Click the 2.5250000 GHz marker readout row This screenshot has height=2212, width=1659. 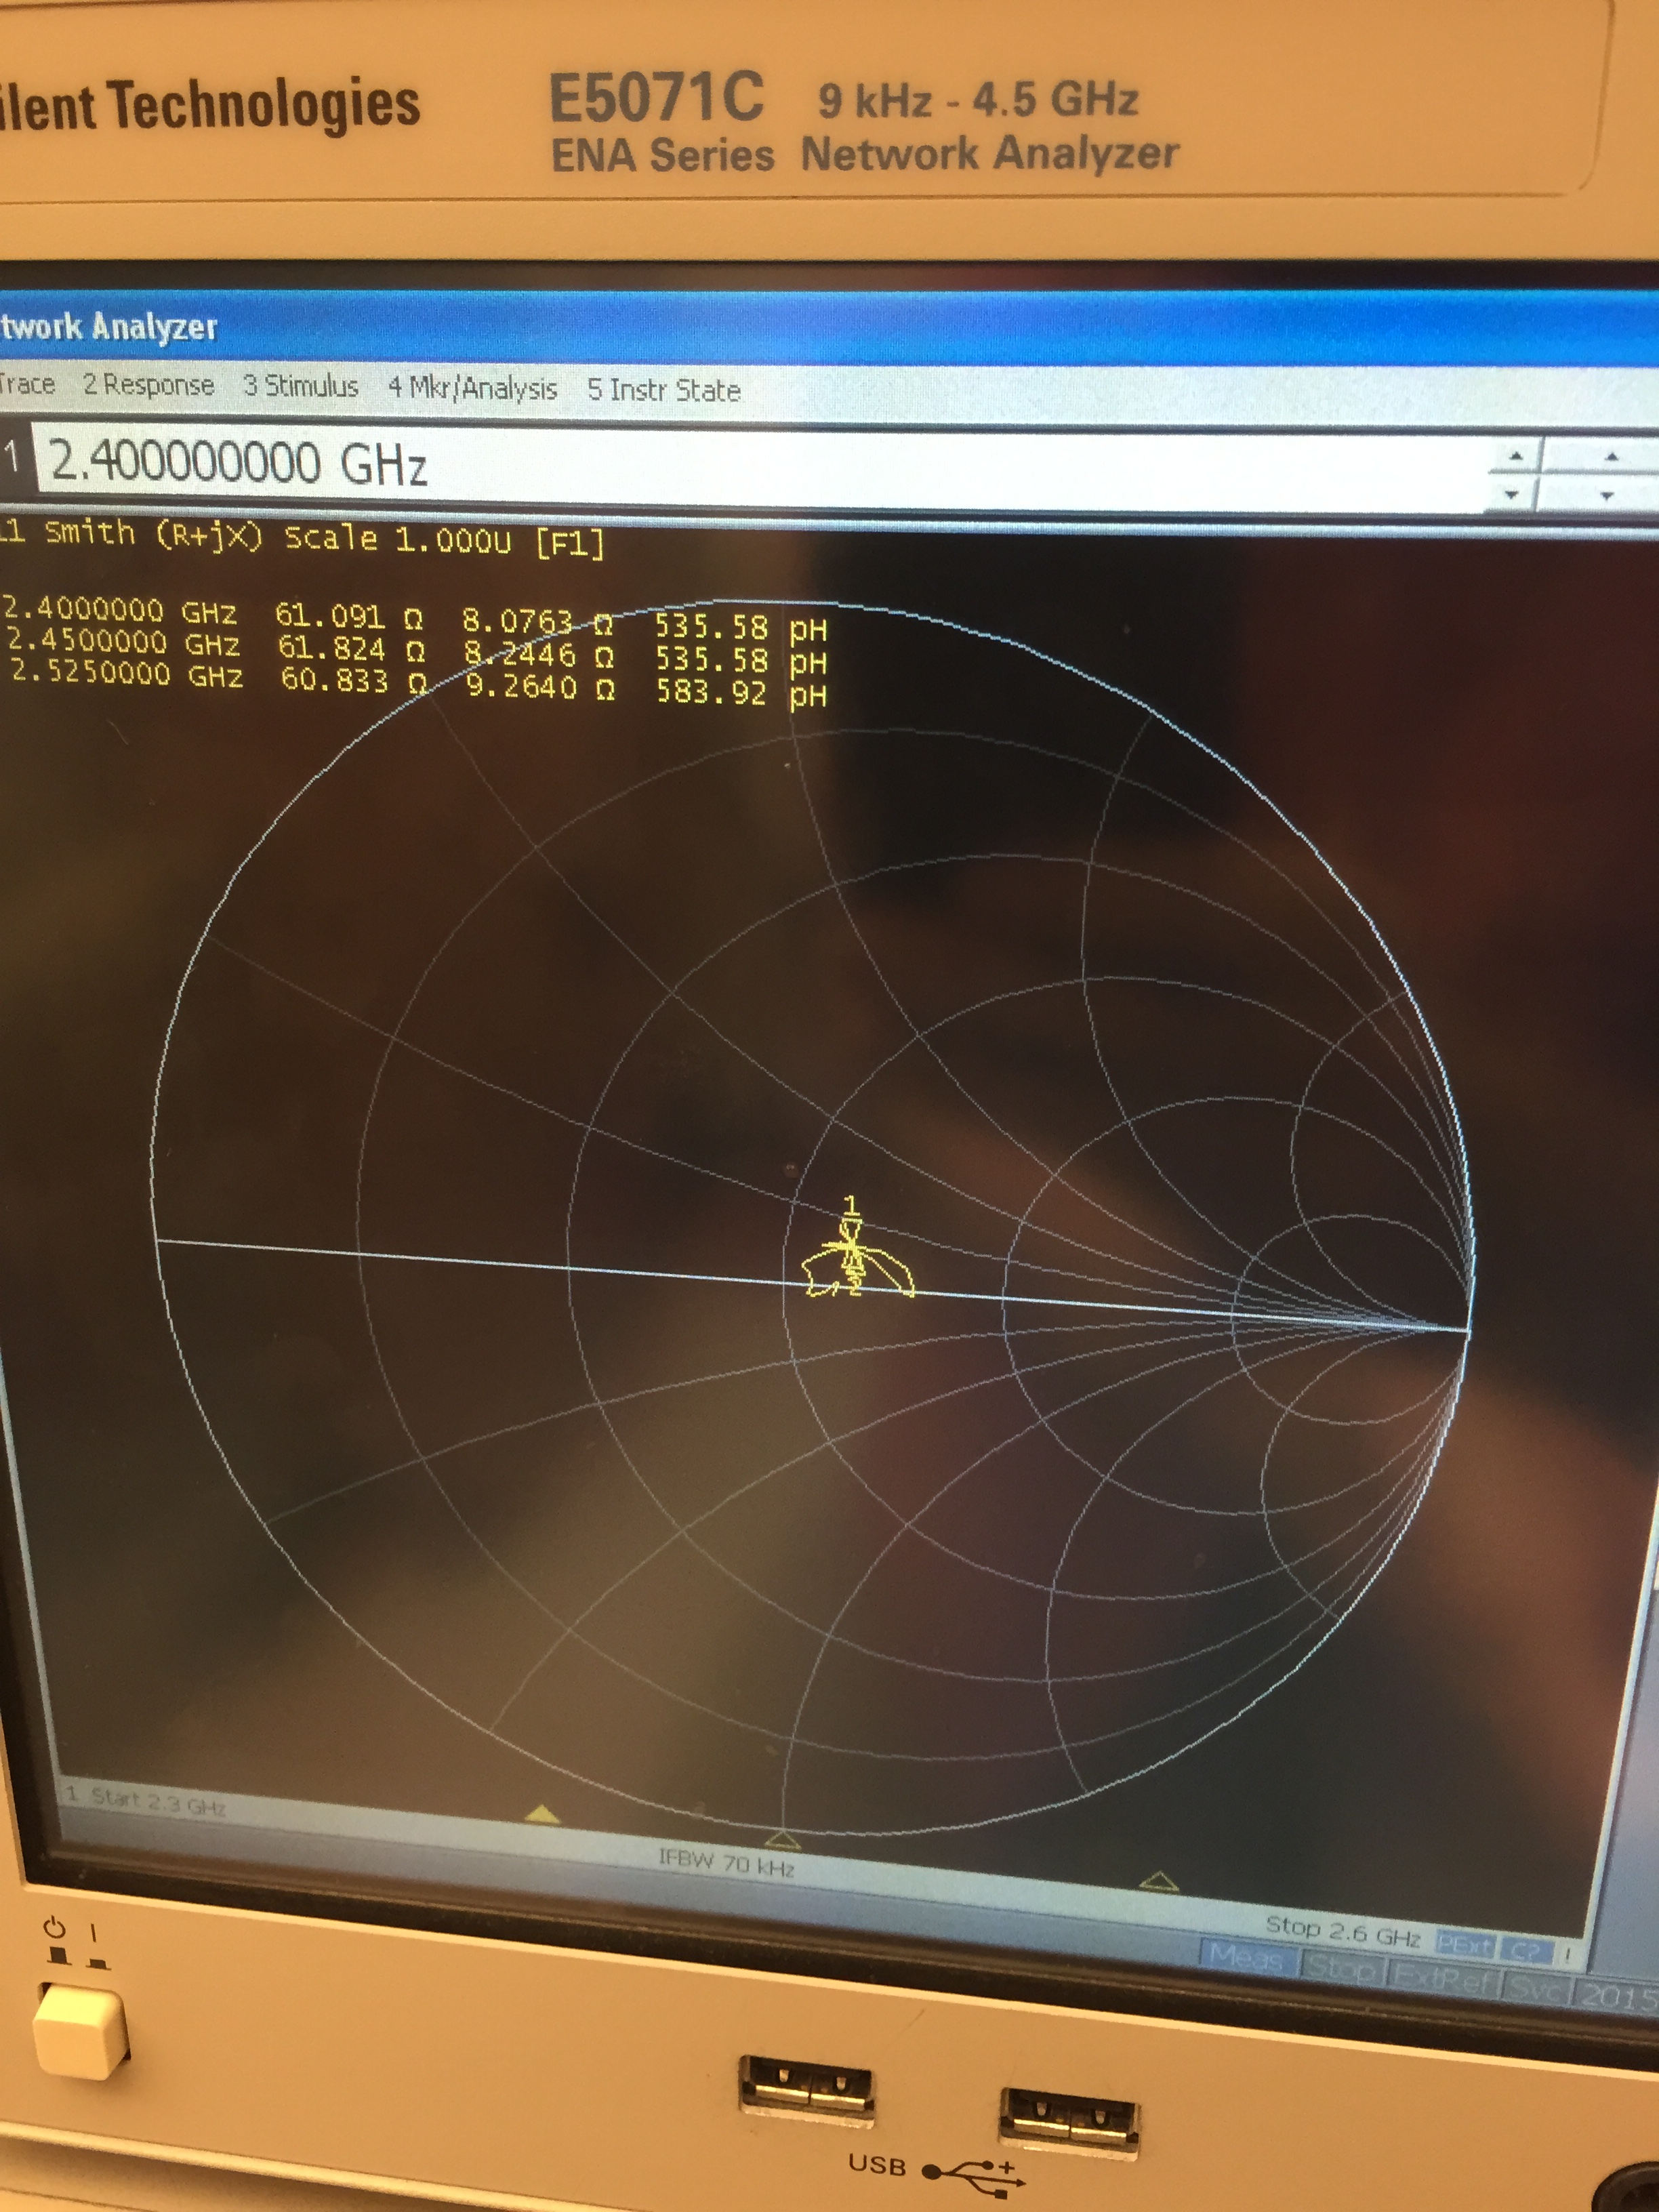point(420,684)
